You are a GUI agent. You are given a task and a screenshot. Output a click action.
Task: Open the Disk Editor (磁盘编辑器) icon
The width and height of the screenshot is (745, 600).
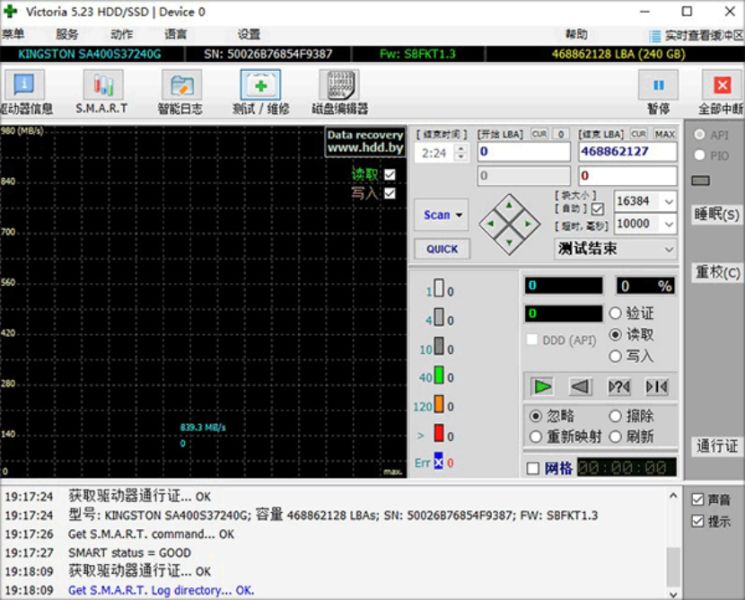click(x=339, y=86)
